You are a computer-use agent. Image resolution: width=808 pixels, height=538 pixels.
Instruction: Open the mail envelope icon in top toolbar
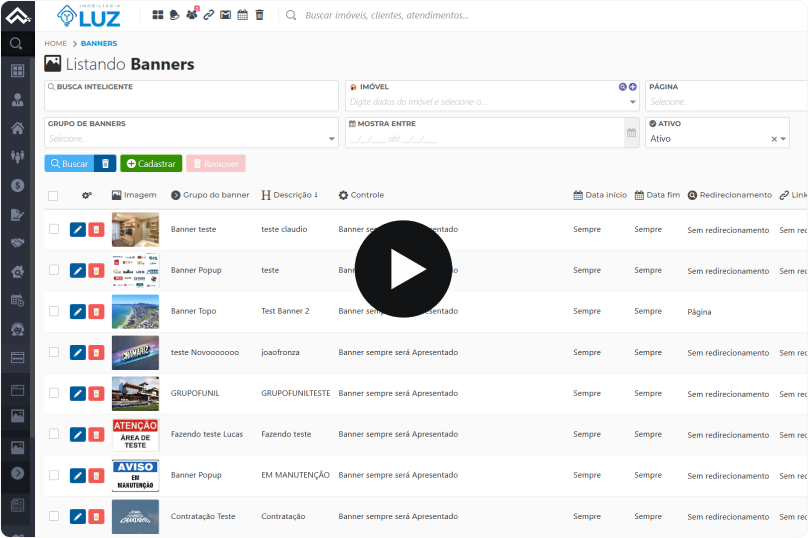tap(225, 15)
